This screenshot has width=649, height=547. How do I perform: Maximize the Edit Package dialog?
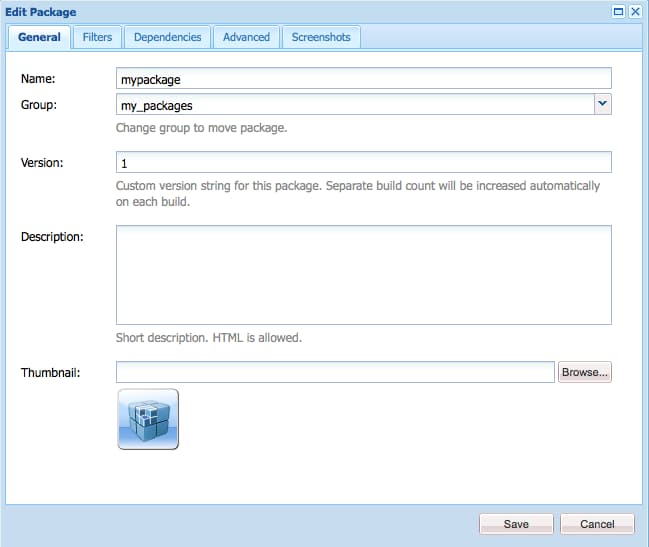[618, 12]
